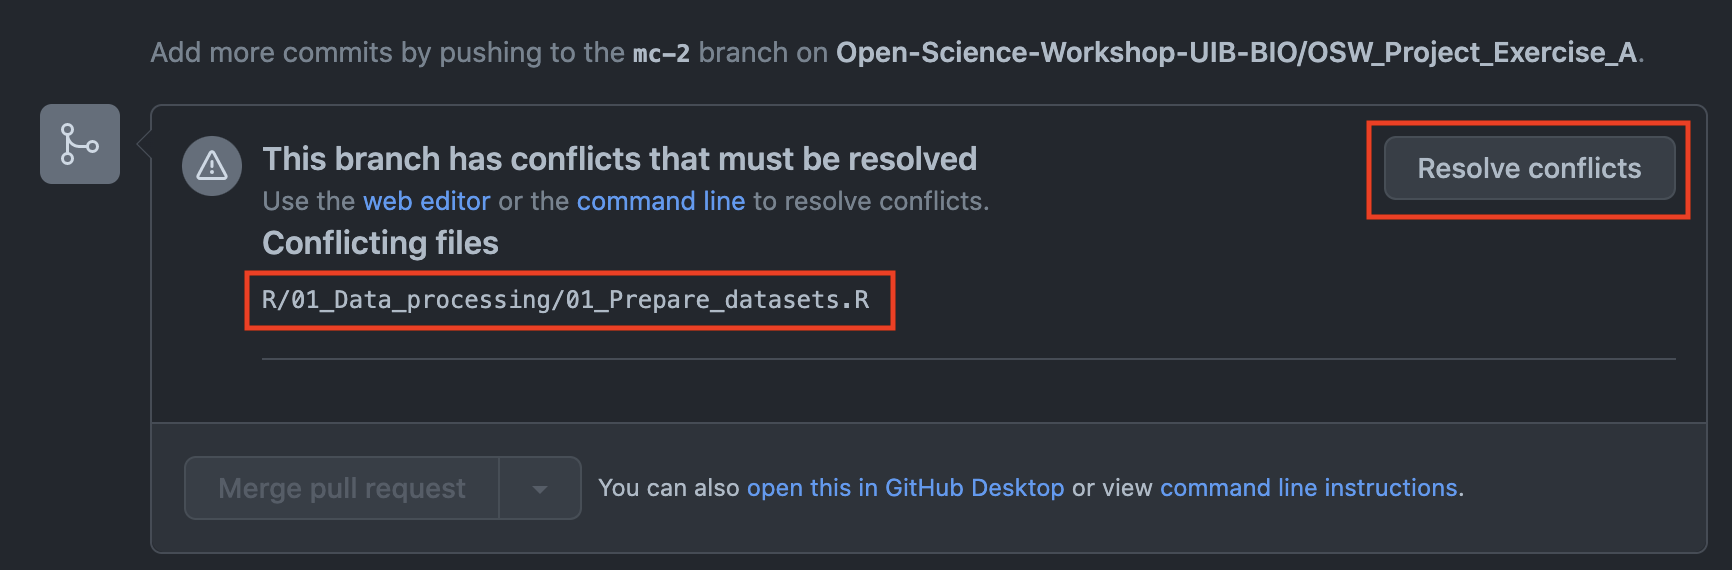Click the conflict warning triangle icon
1732x570 pixels.
point(212,166)
